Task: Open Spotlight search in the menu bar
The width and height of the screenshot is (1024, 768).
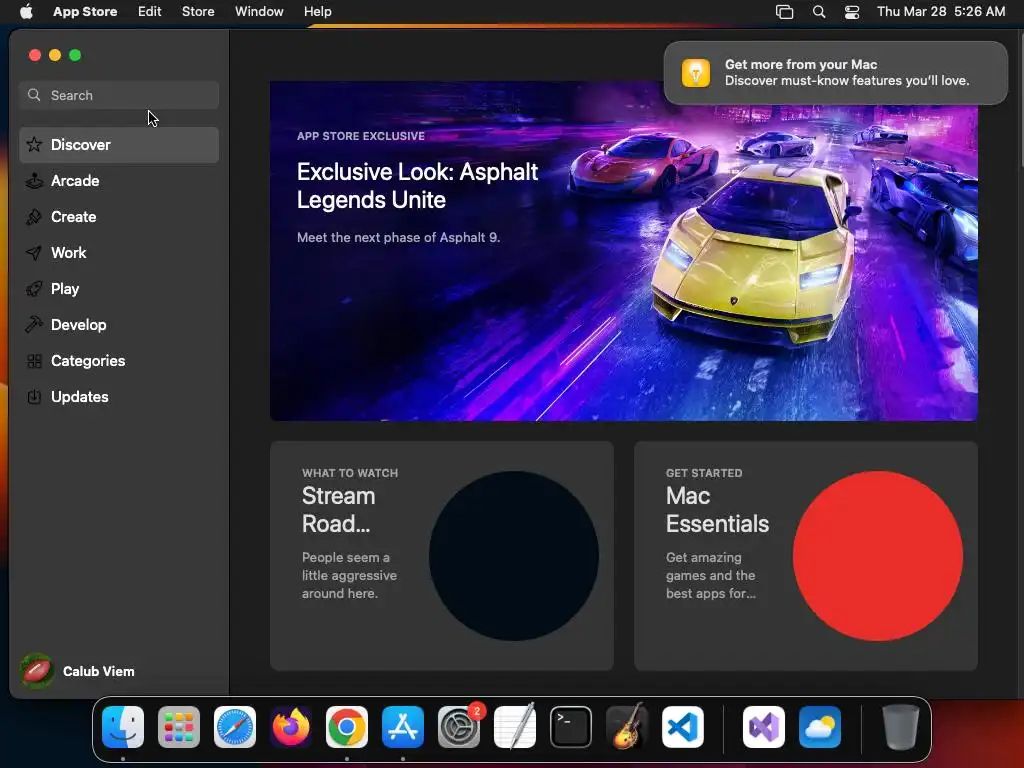Action: point(819,12)
